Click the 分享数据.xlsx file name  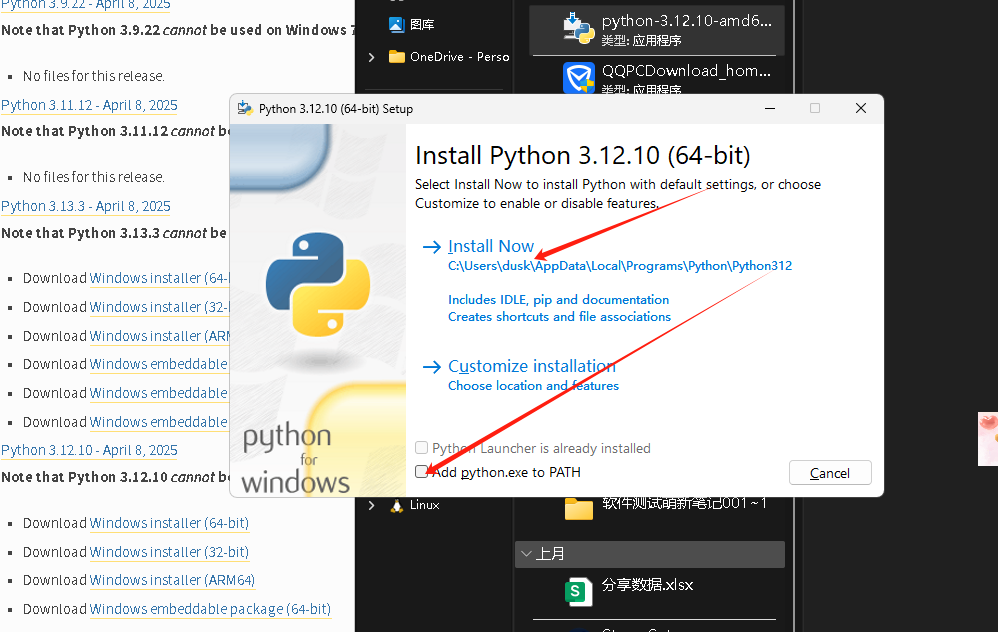pos(647,585)
